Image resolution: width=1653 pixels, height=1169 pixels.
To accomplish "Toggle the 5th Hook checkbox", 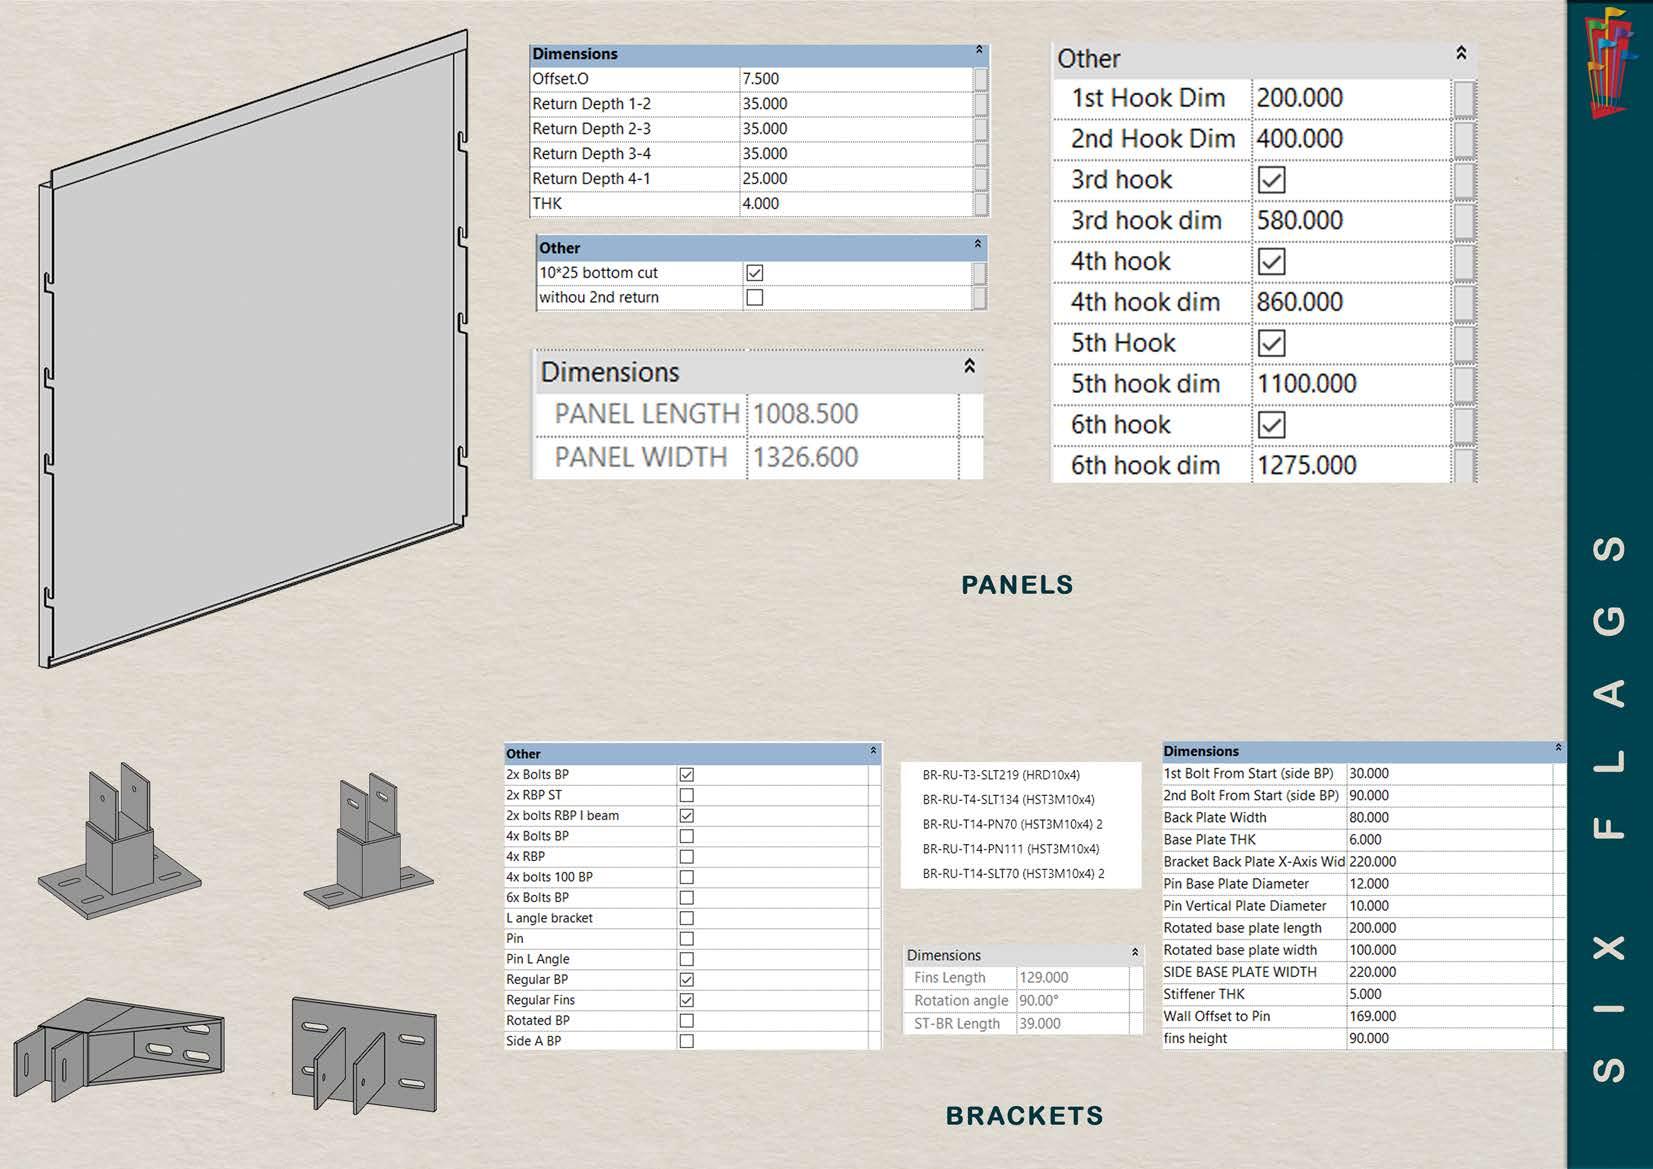I will [x=1271, y=343].
